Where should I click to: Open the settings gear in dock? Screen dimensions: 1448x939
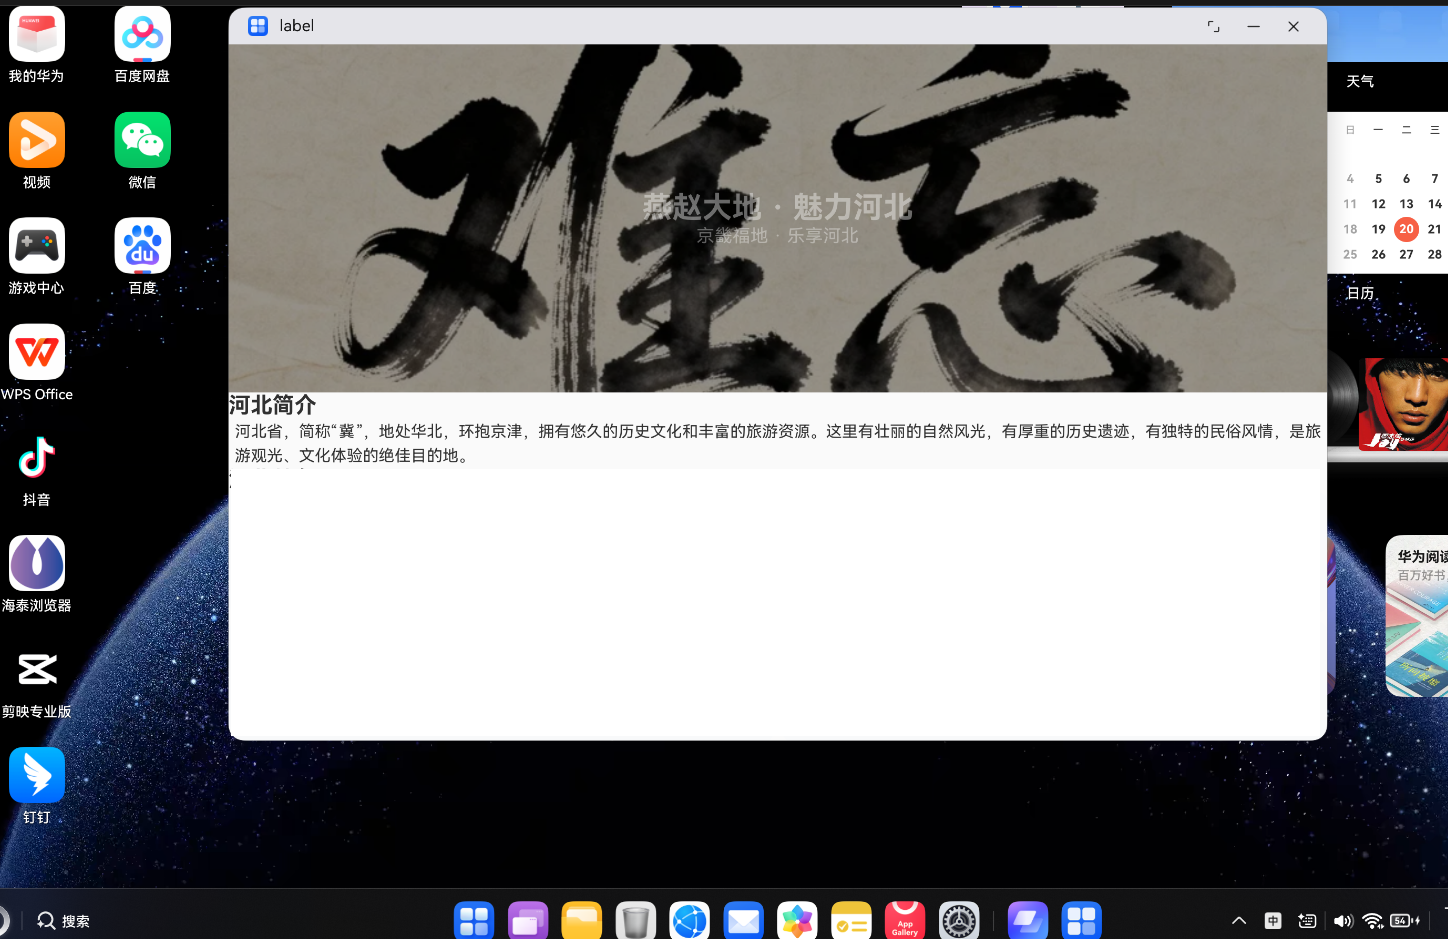coord(960,921)
